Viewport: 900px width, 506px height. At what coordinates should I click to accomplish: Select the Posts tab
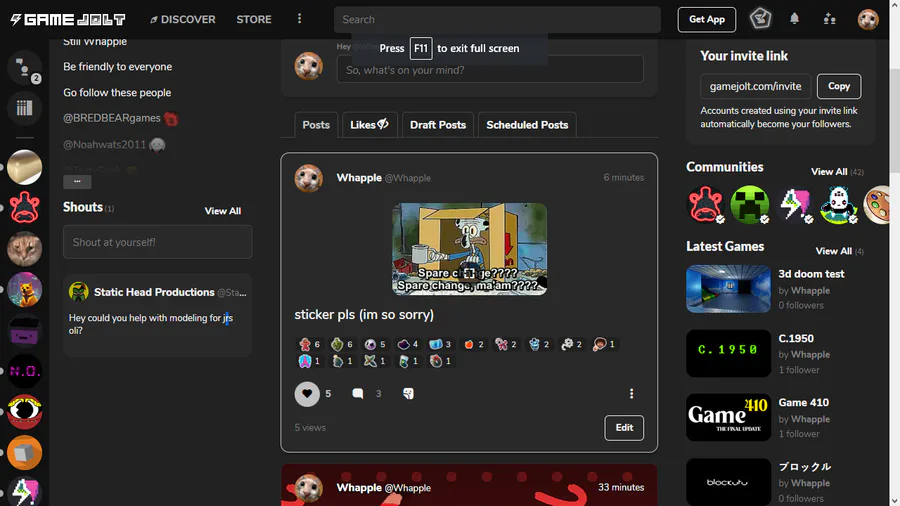[316, 125]
